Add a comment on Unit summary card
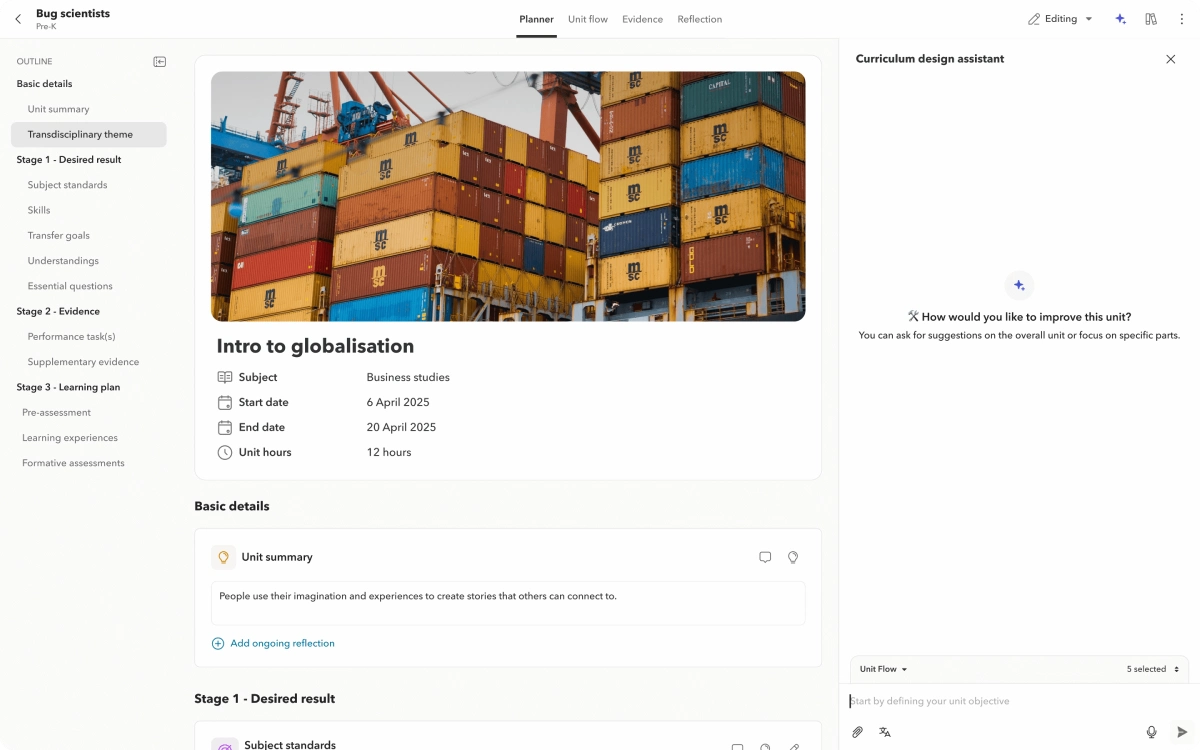 point(765,557)
